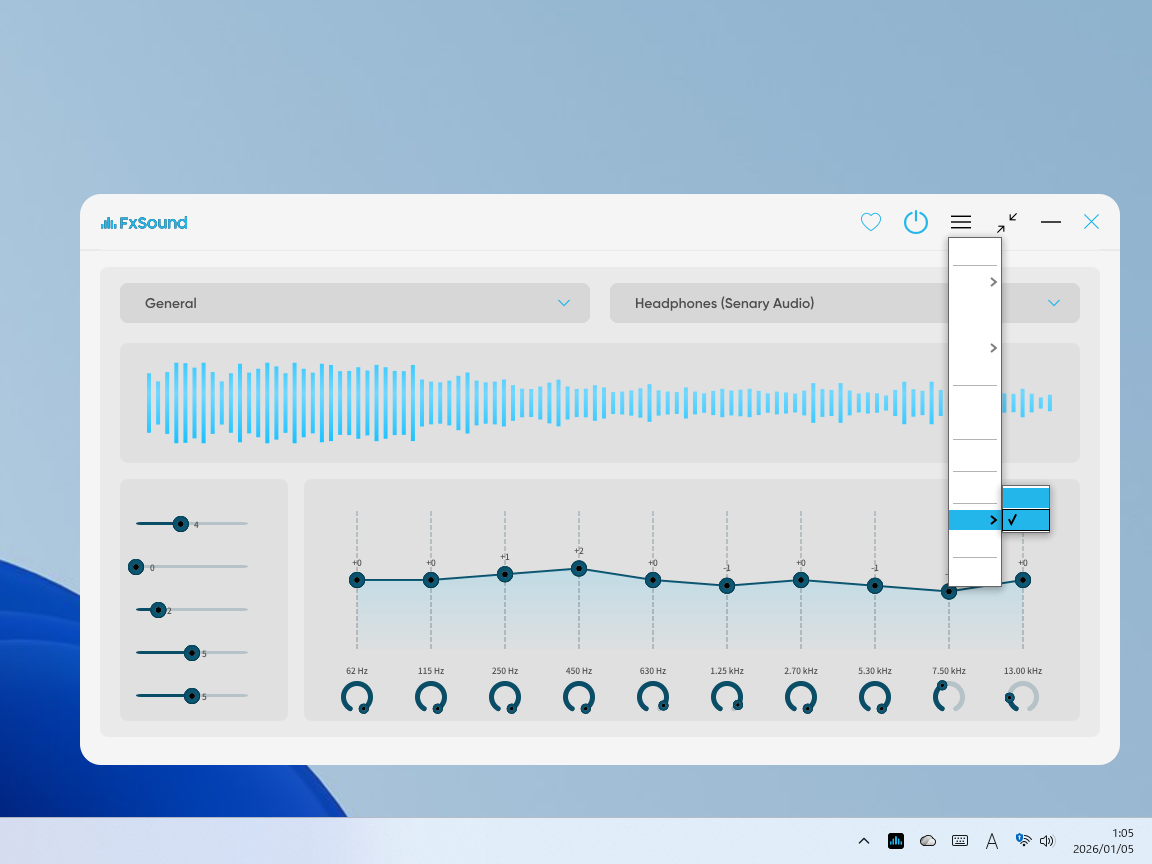Click the 7.50 kHz frequency knob
Image resolution: width=1152 pixels, height=864 pixels.
point(948,697)
